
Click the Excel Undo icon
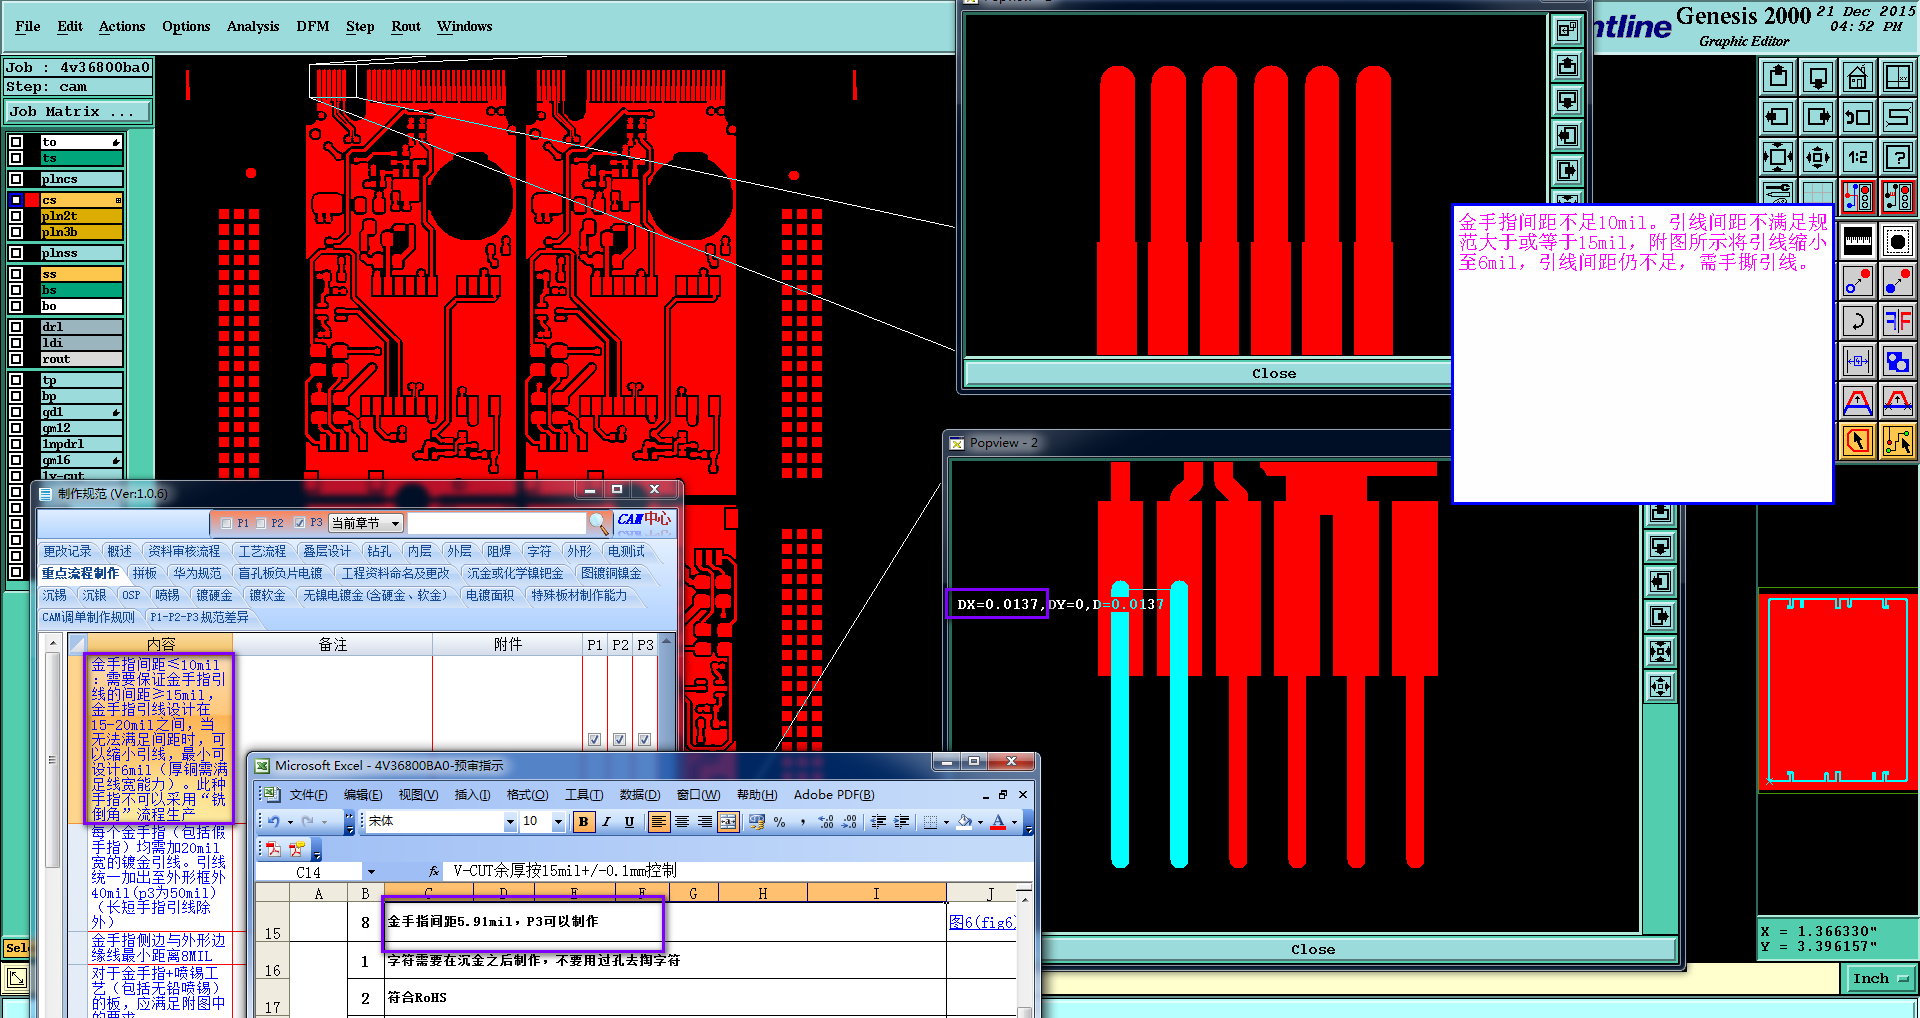point(273,822)
